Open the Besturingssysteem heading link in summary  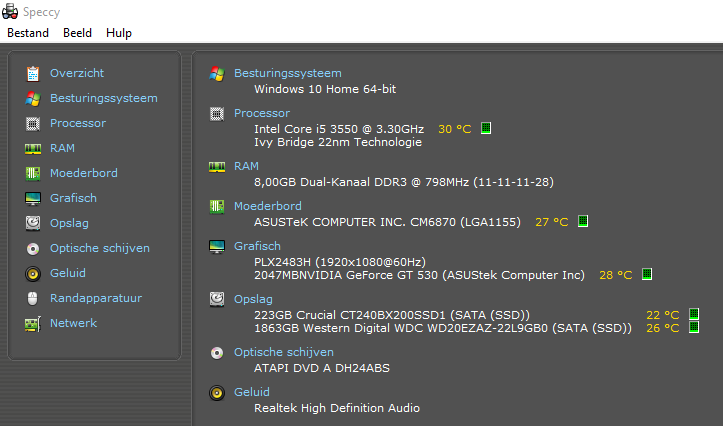click(288, 73)
